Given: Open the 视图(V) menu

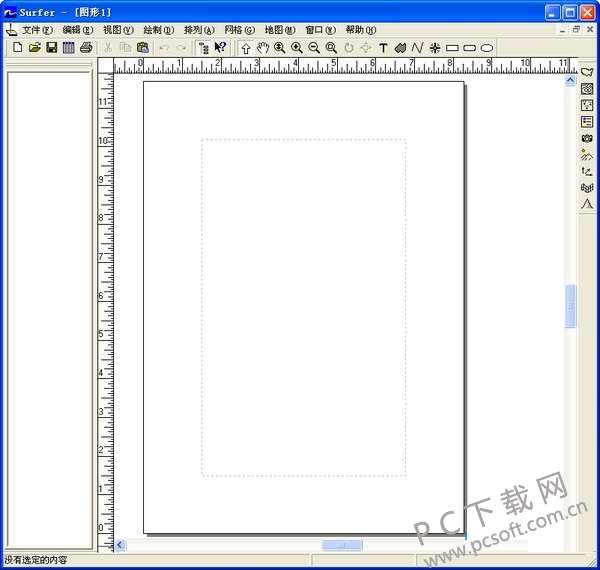Looking at the screenshot, I should click(x=118, y=30).
